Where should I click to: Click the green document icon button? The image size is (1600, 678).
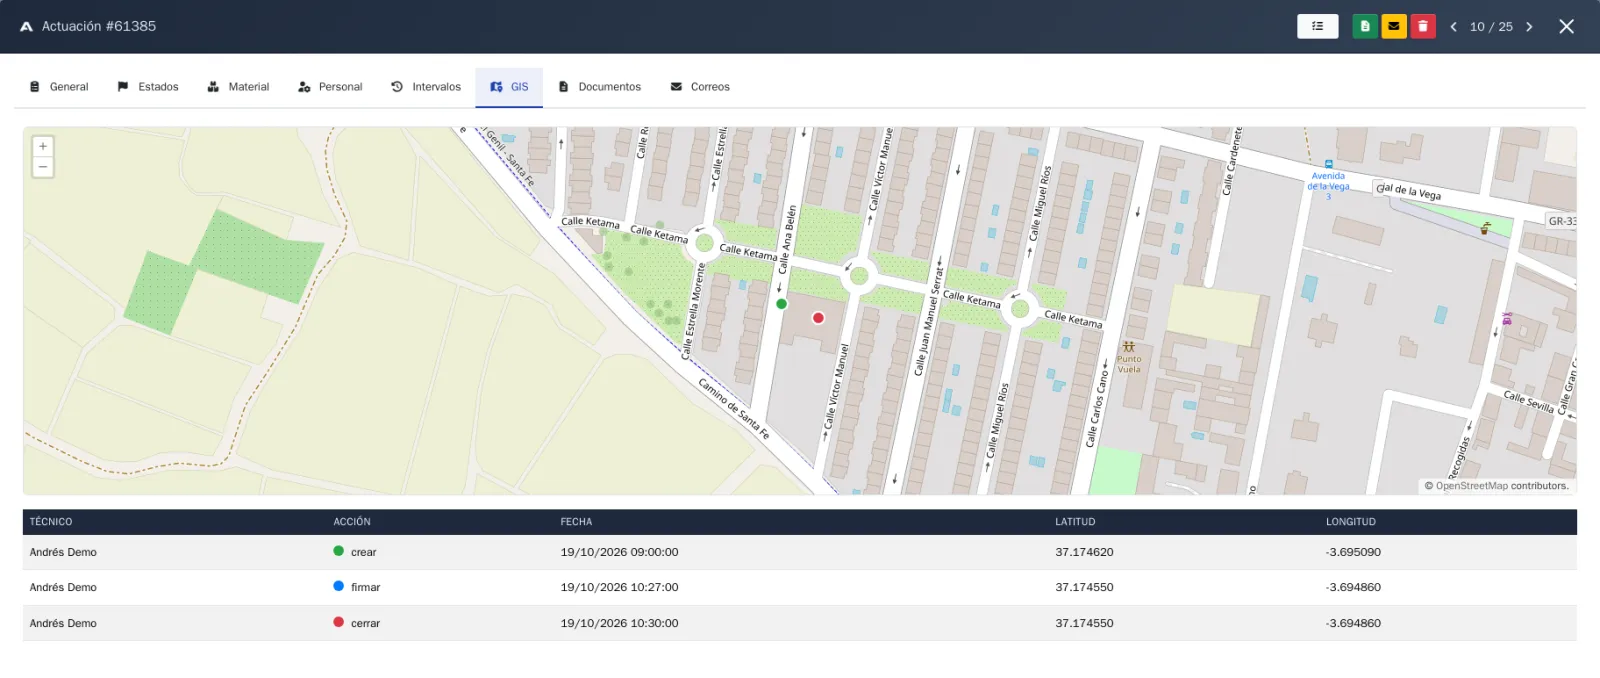point(1365,26)
